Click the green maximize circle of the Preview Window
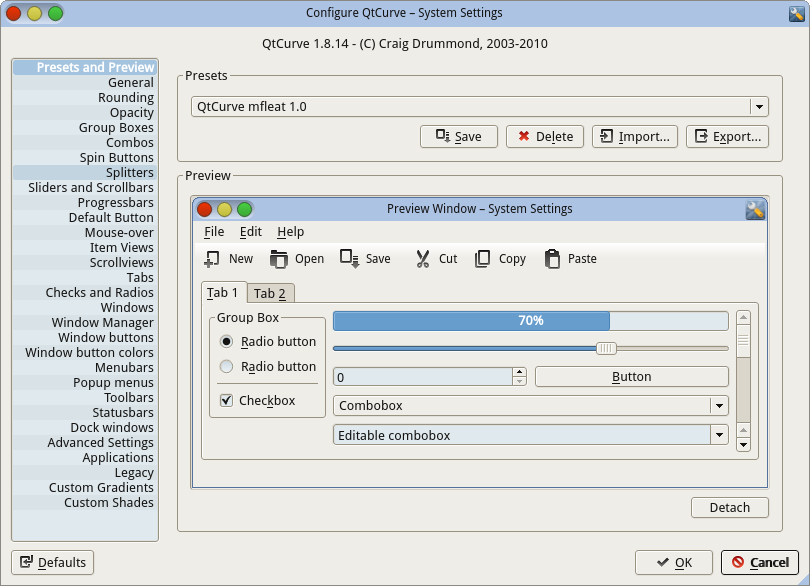Screen dimensions: 810x586 [x=244, y=209]
